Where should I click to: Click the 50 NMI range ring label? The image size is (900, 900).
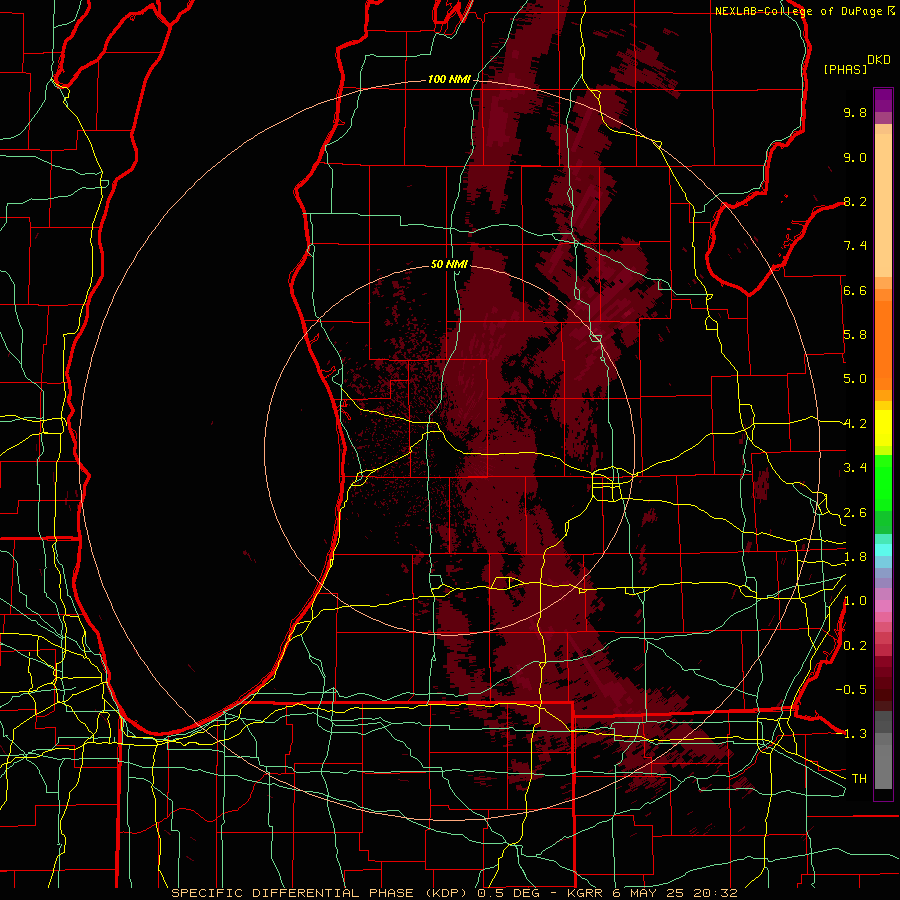coord(449,265)
